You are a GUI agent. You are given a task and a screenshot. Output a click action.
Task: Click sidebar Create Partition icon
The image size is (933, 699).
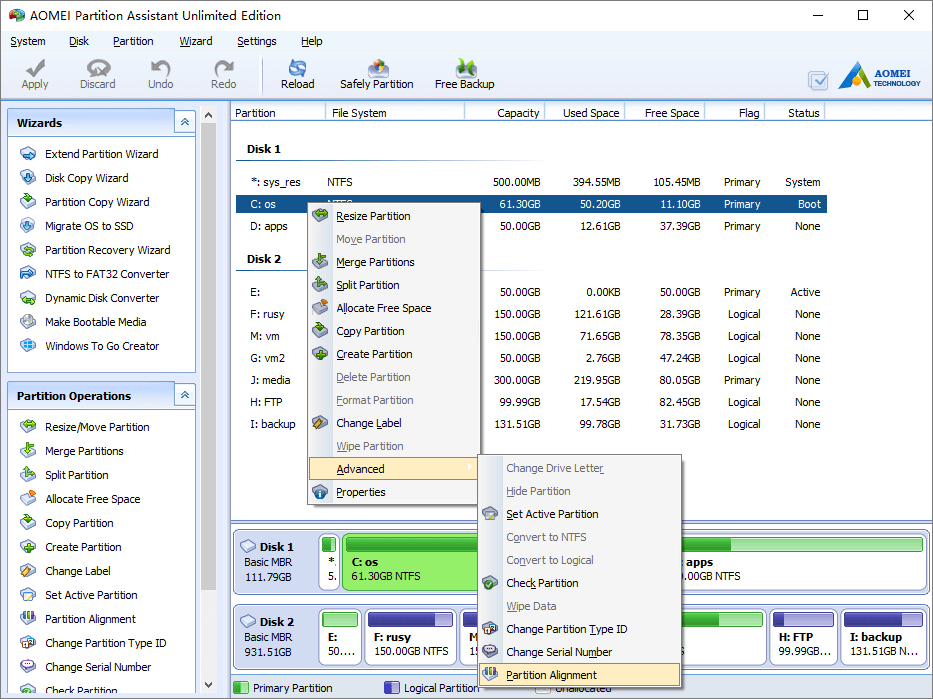pyautogui.click(x=28, y=547)
